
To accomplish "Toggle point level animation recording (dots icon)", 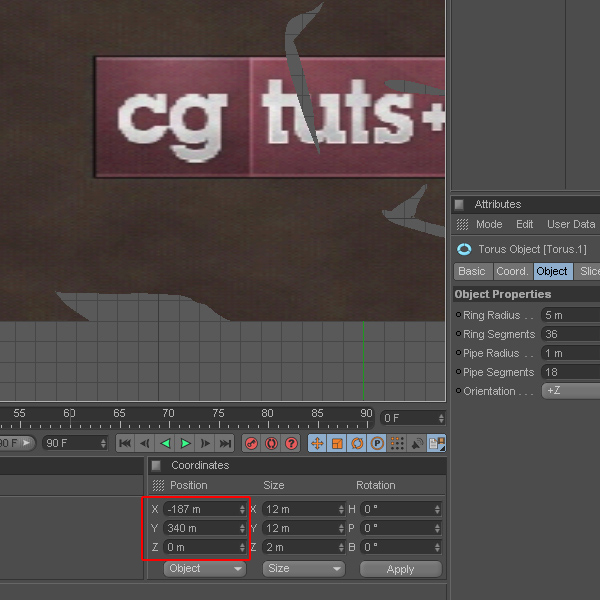I will 397,443.
